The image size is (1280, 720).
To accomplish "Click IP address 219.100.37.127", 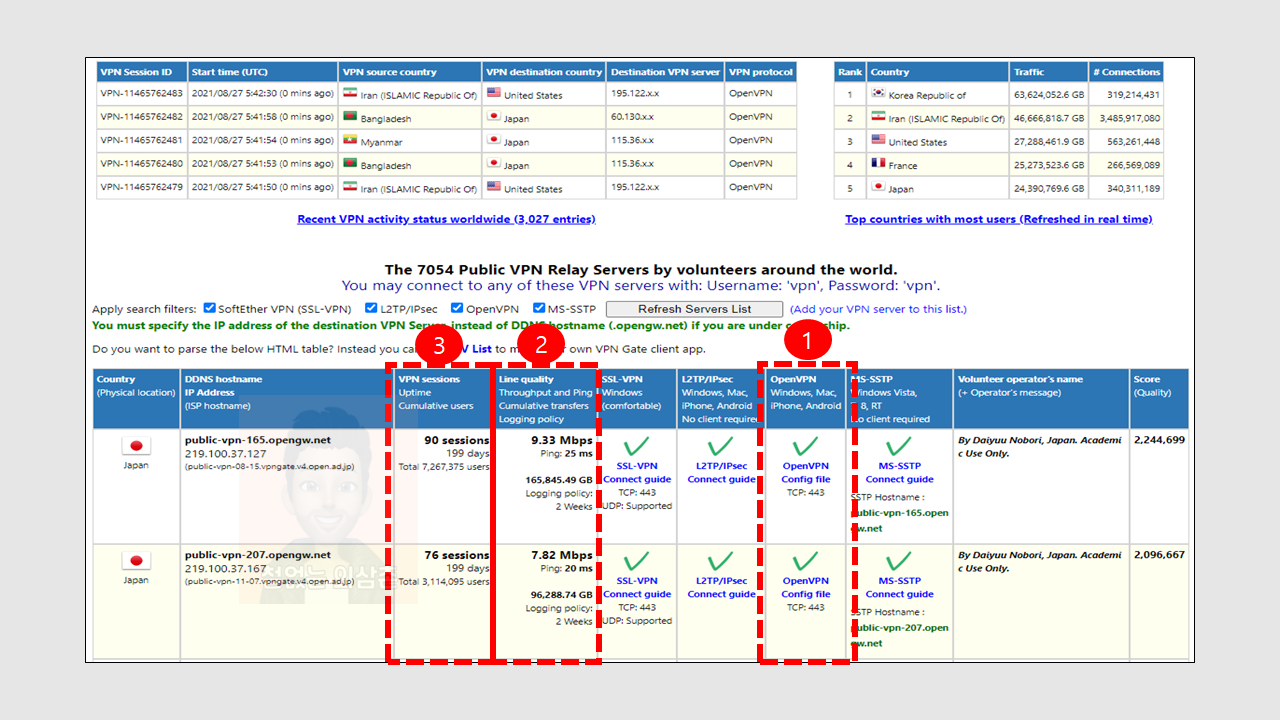I will click(225, 453).
